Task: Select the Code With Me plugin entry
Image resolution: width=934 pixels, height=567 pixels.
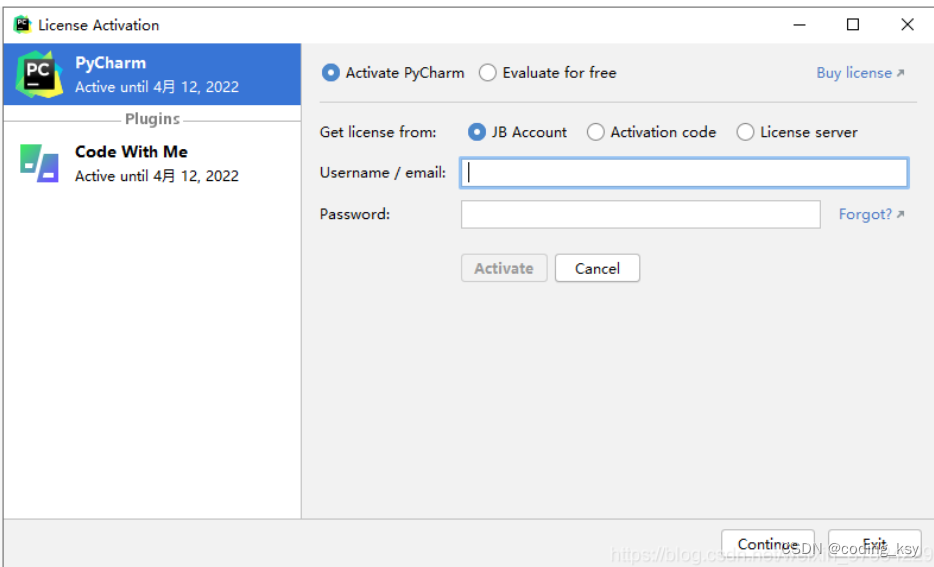Action: [152, 164]
